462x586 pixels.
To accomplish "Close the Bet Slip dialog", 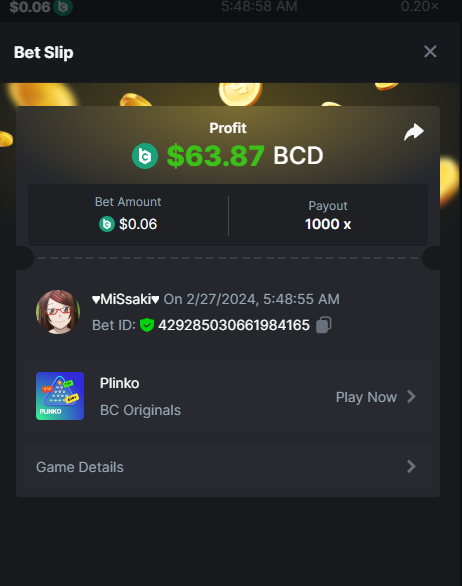I will (x=430, y=52).
